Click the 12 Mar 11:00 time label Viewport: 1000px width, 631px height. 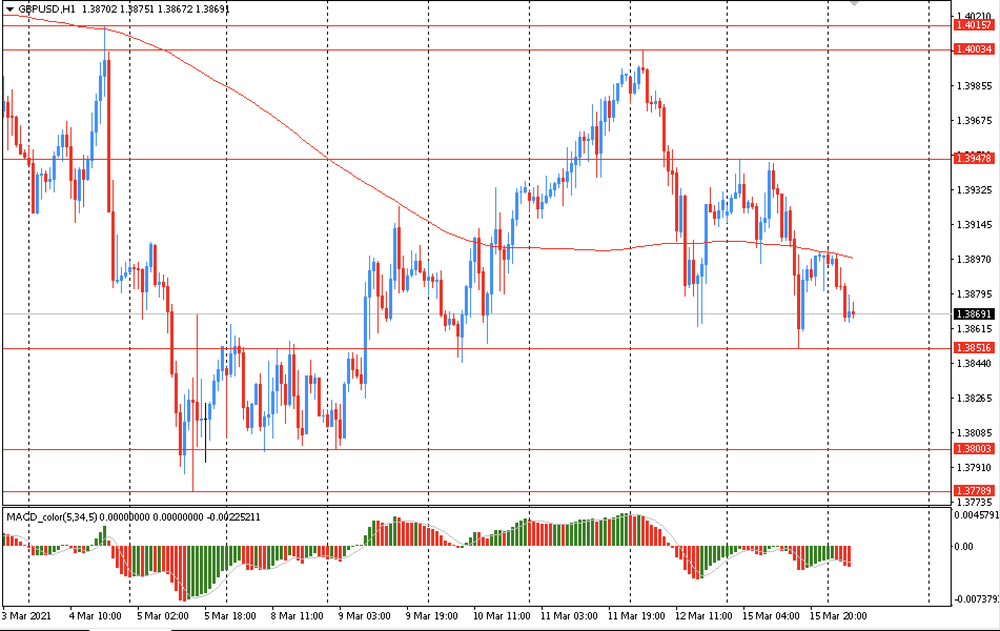pos(704,616)
